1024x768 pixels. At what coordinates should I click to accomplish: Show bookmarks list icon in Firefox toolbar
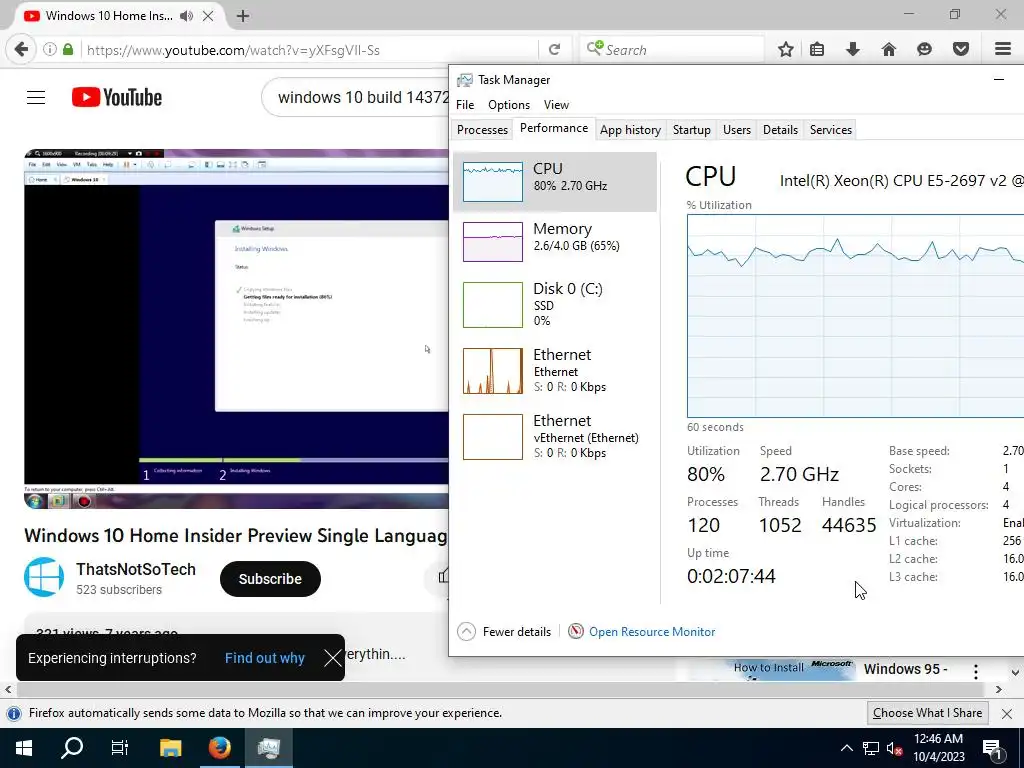(817, 49)
